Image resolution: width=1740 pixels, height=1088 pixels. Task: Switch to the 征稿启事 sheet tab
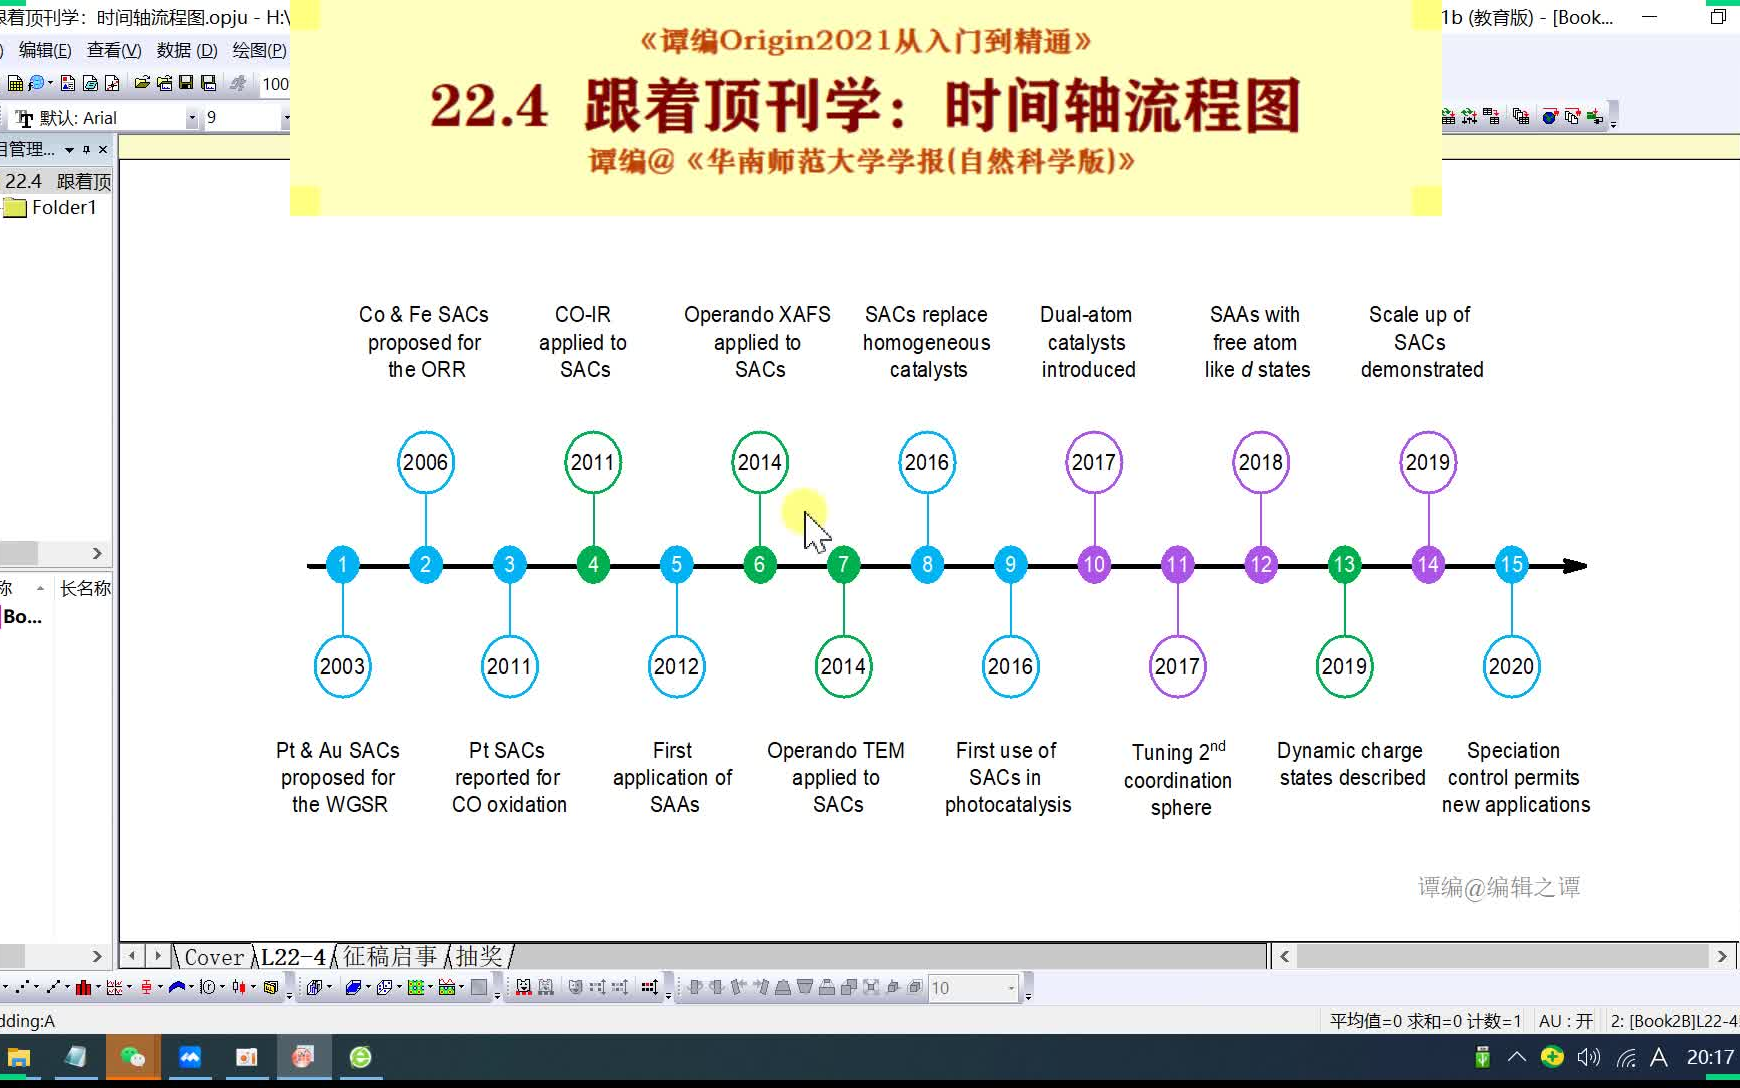point(390,957)
